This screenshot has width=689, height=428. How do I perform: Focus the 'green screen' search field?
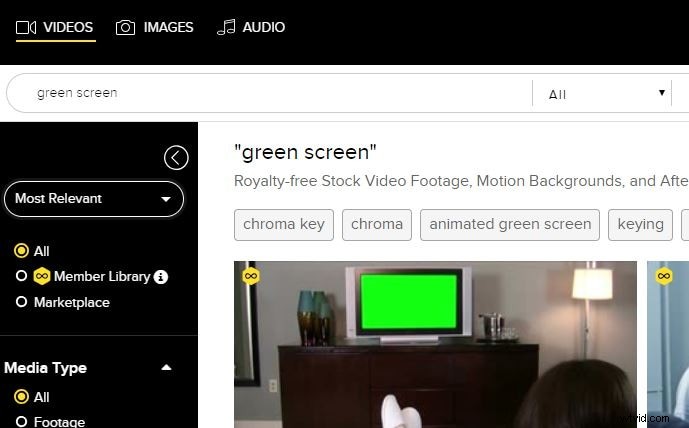pyautogui.click(x=269, y=93)
